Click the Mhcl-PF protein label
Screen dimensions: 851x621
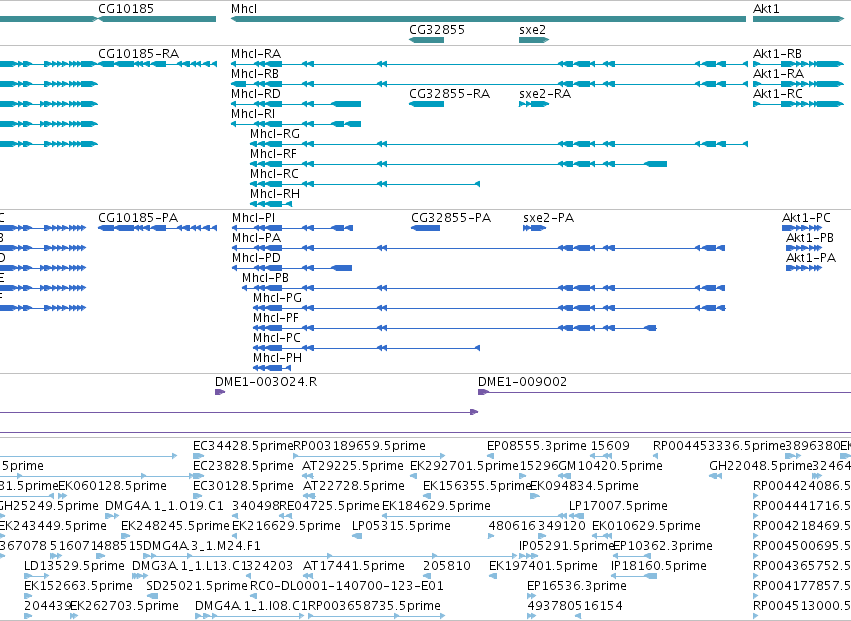(x=276, y=318)
